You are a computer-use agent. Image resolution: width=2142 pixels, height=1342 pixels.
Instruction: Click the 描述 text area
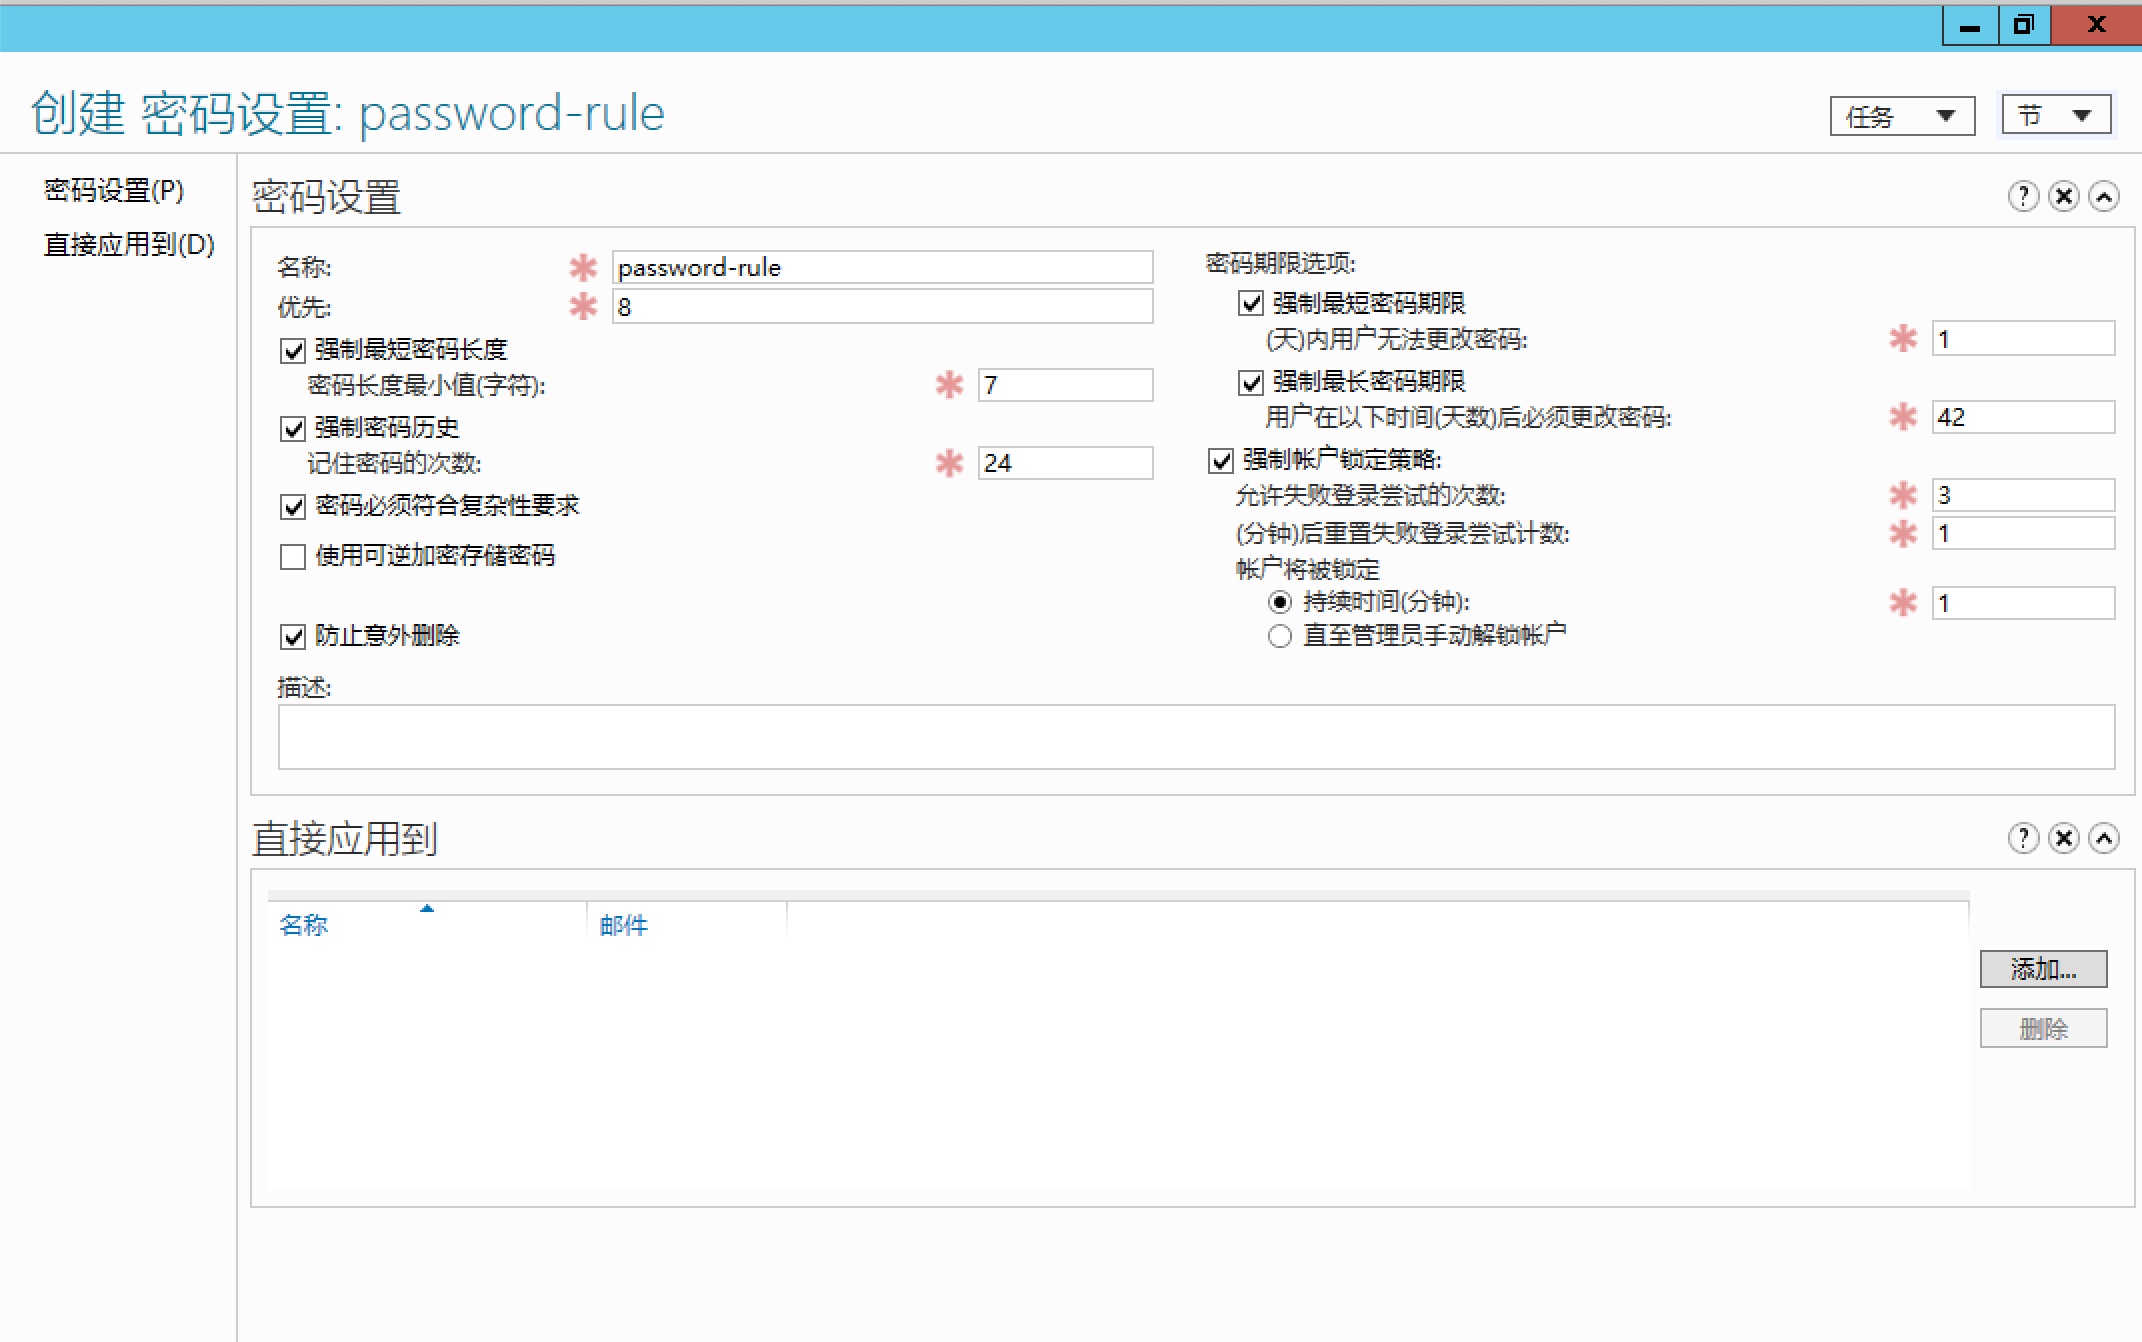click(1195, 737)
